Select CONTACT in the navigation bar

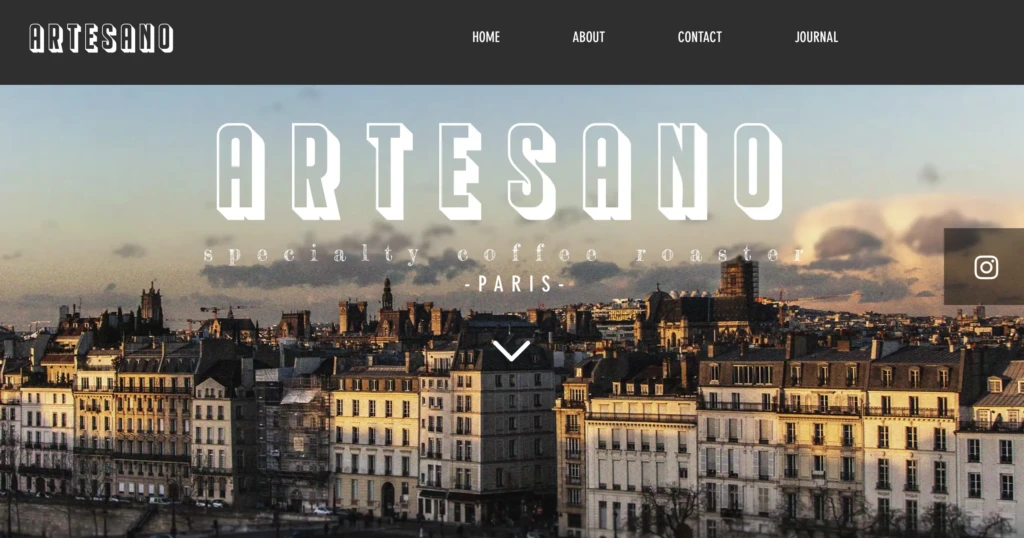(699, 37)
